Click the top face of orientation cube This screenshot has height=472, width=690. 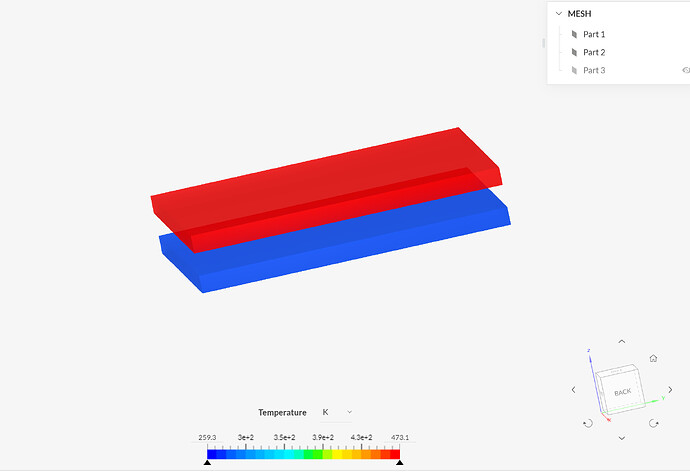(616, 369)
